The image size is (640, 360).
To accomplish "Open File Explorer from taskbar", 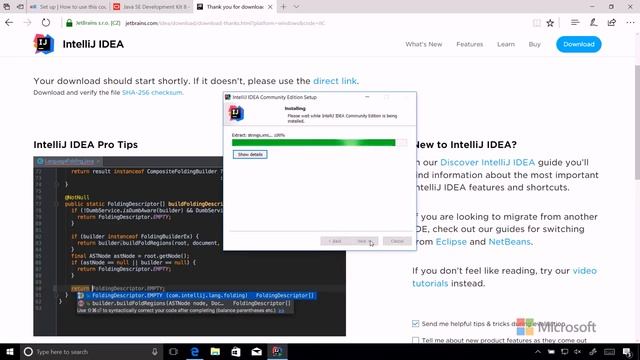I will click(x=216, y=351).
